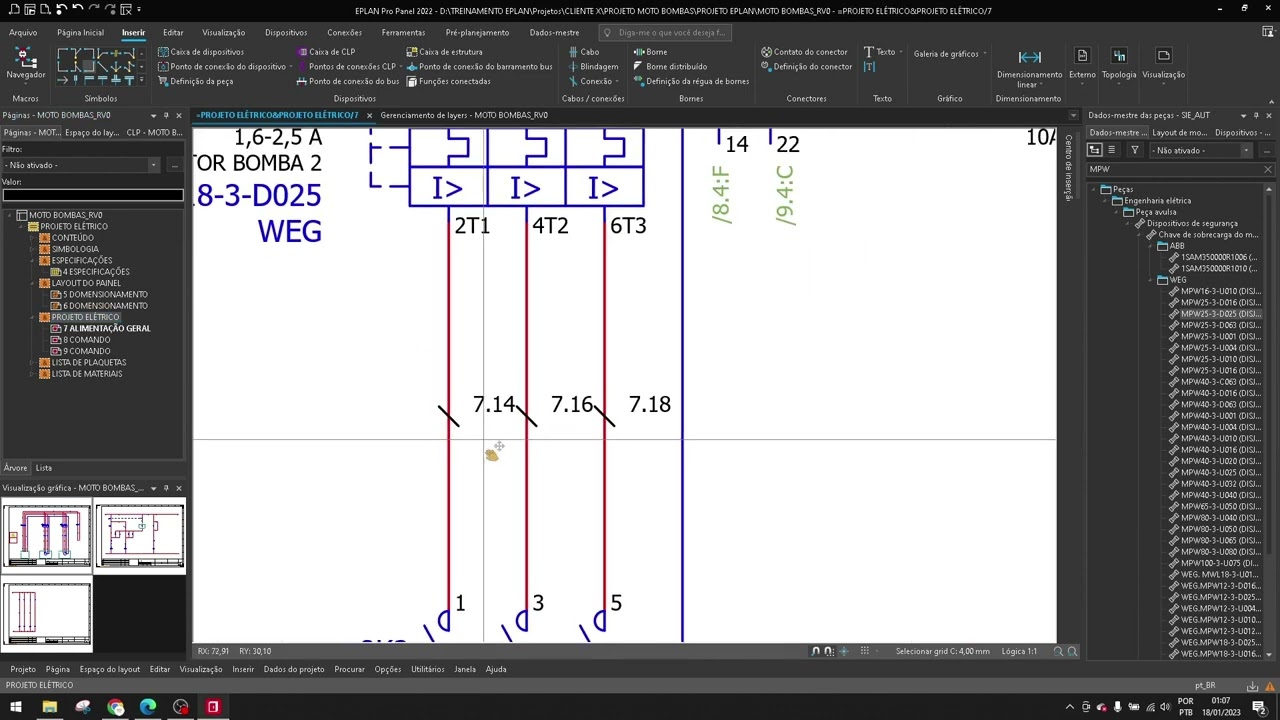Insert Ponto de conexão do dispositivo
Viewport: 1280px width, 720px height.
tap(222, 67)
